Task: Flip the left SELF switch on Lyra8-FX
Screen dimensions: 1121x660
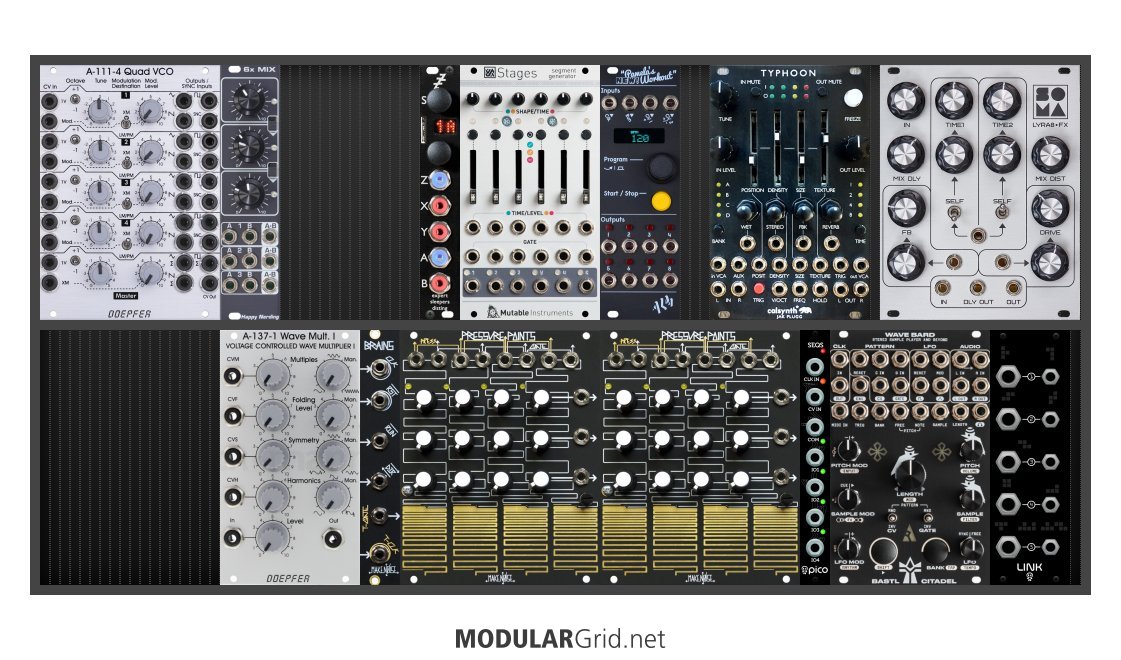Action: [x=953, y=213]
